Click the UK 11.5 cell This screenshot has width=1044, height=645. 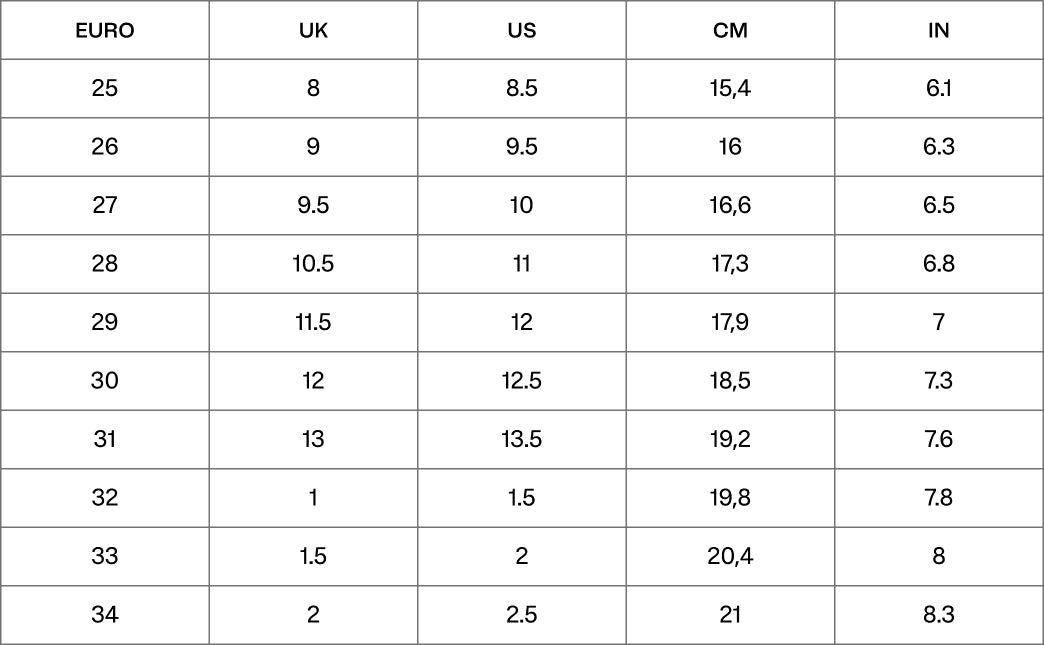(313, 323)
